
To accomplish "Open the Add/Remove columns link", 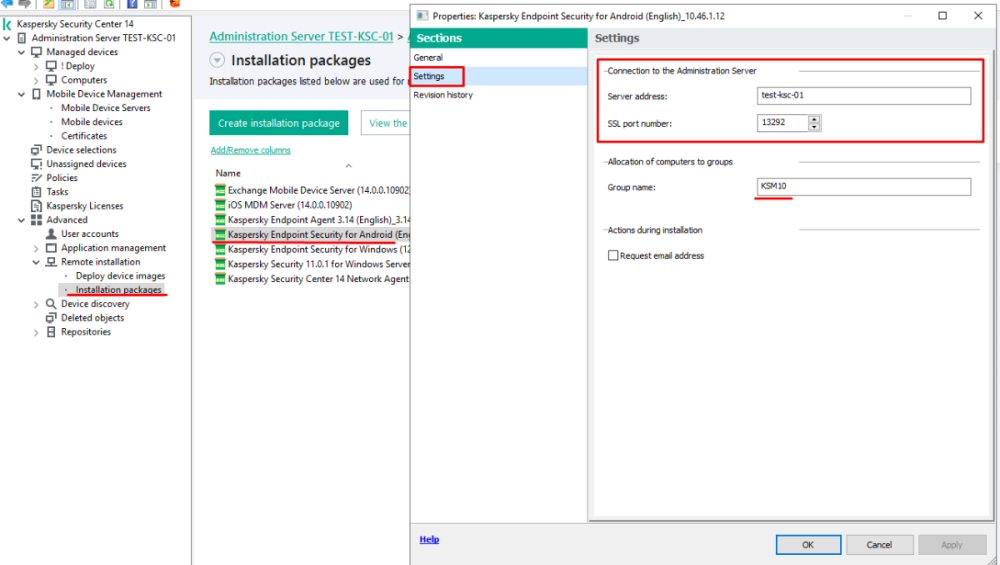I will pos(251,150).
